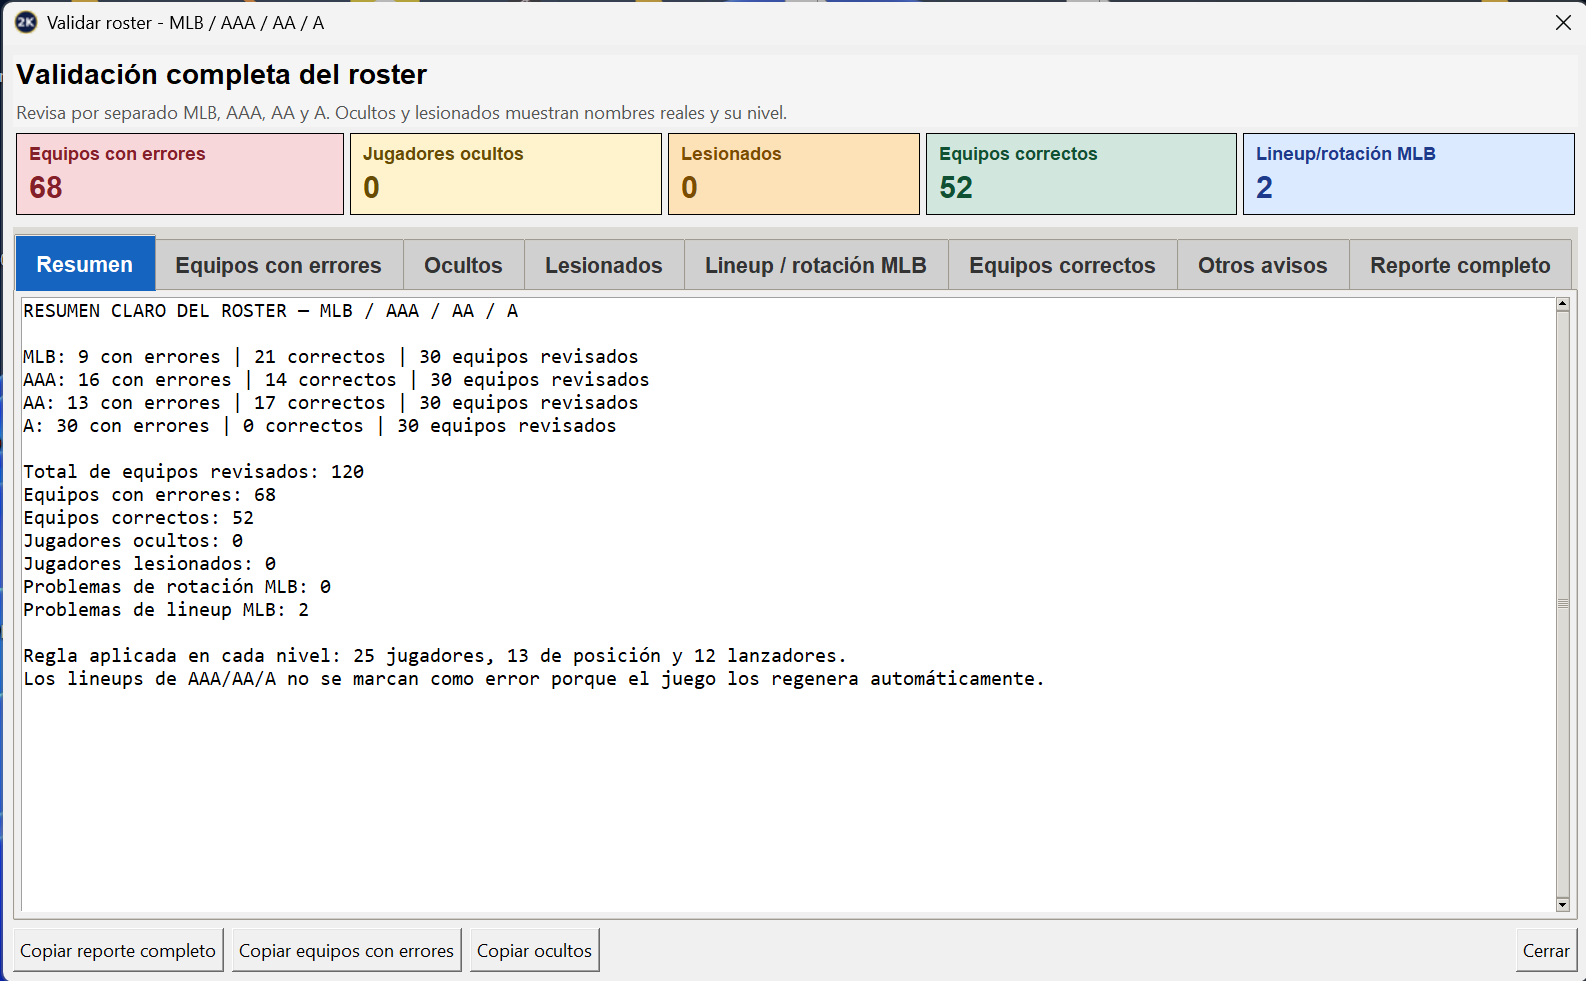Click the 2K app icon in title bar
Screen dimensions: 1586x981
pyautogui.click(x=26, y=22)
